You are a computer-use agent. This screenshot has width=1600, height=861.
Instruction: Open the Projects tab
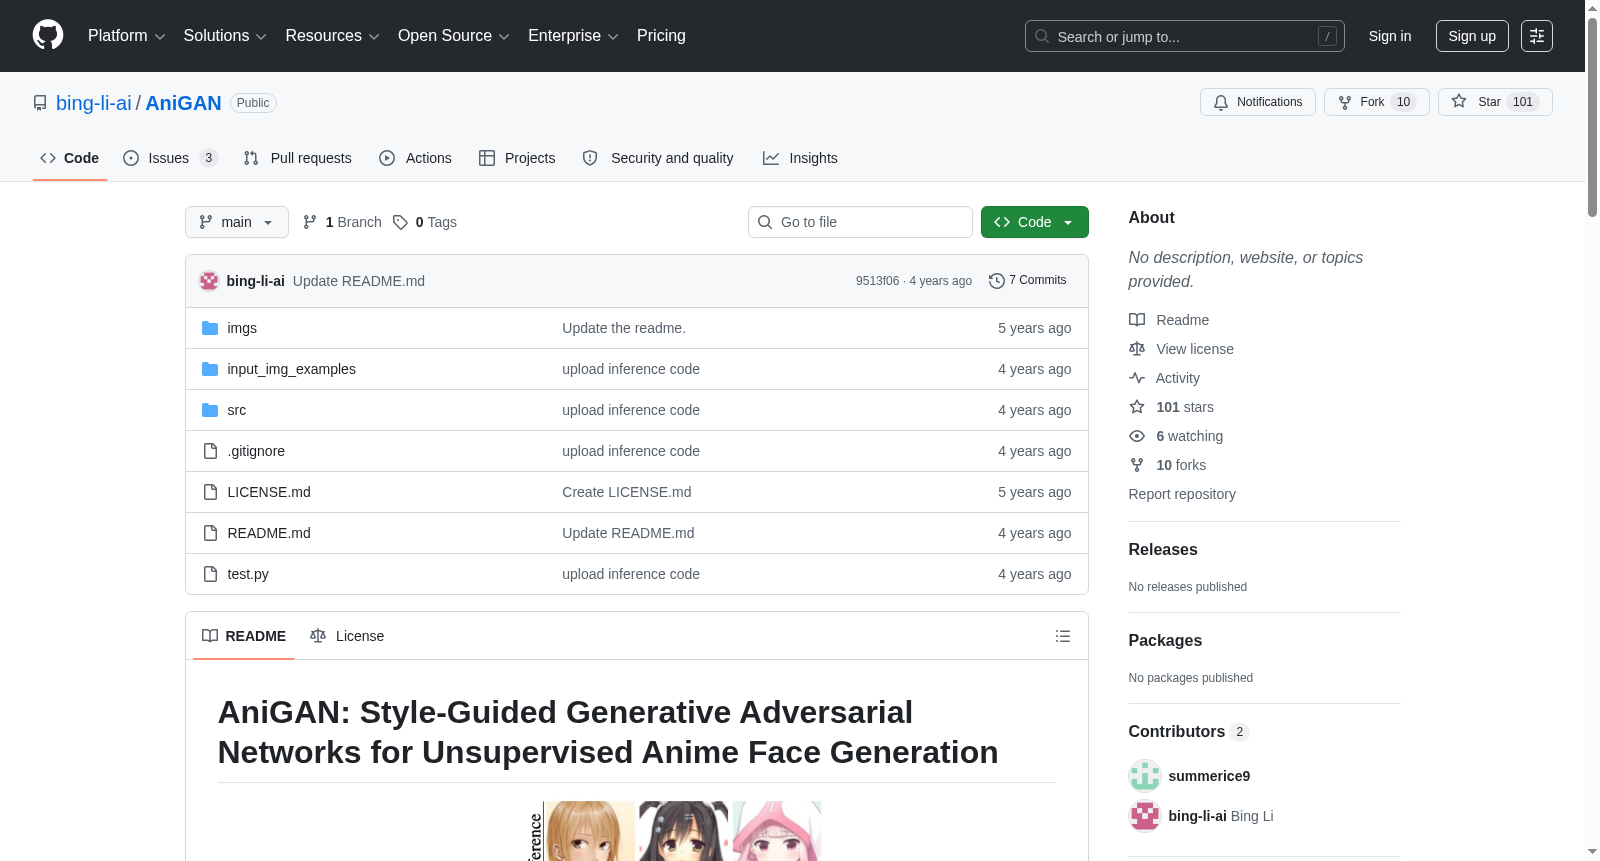tap(517, 158)
